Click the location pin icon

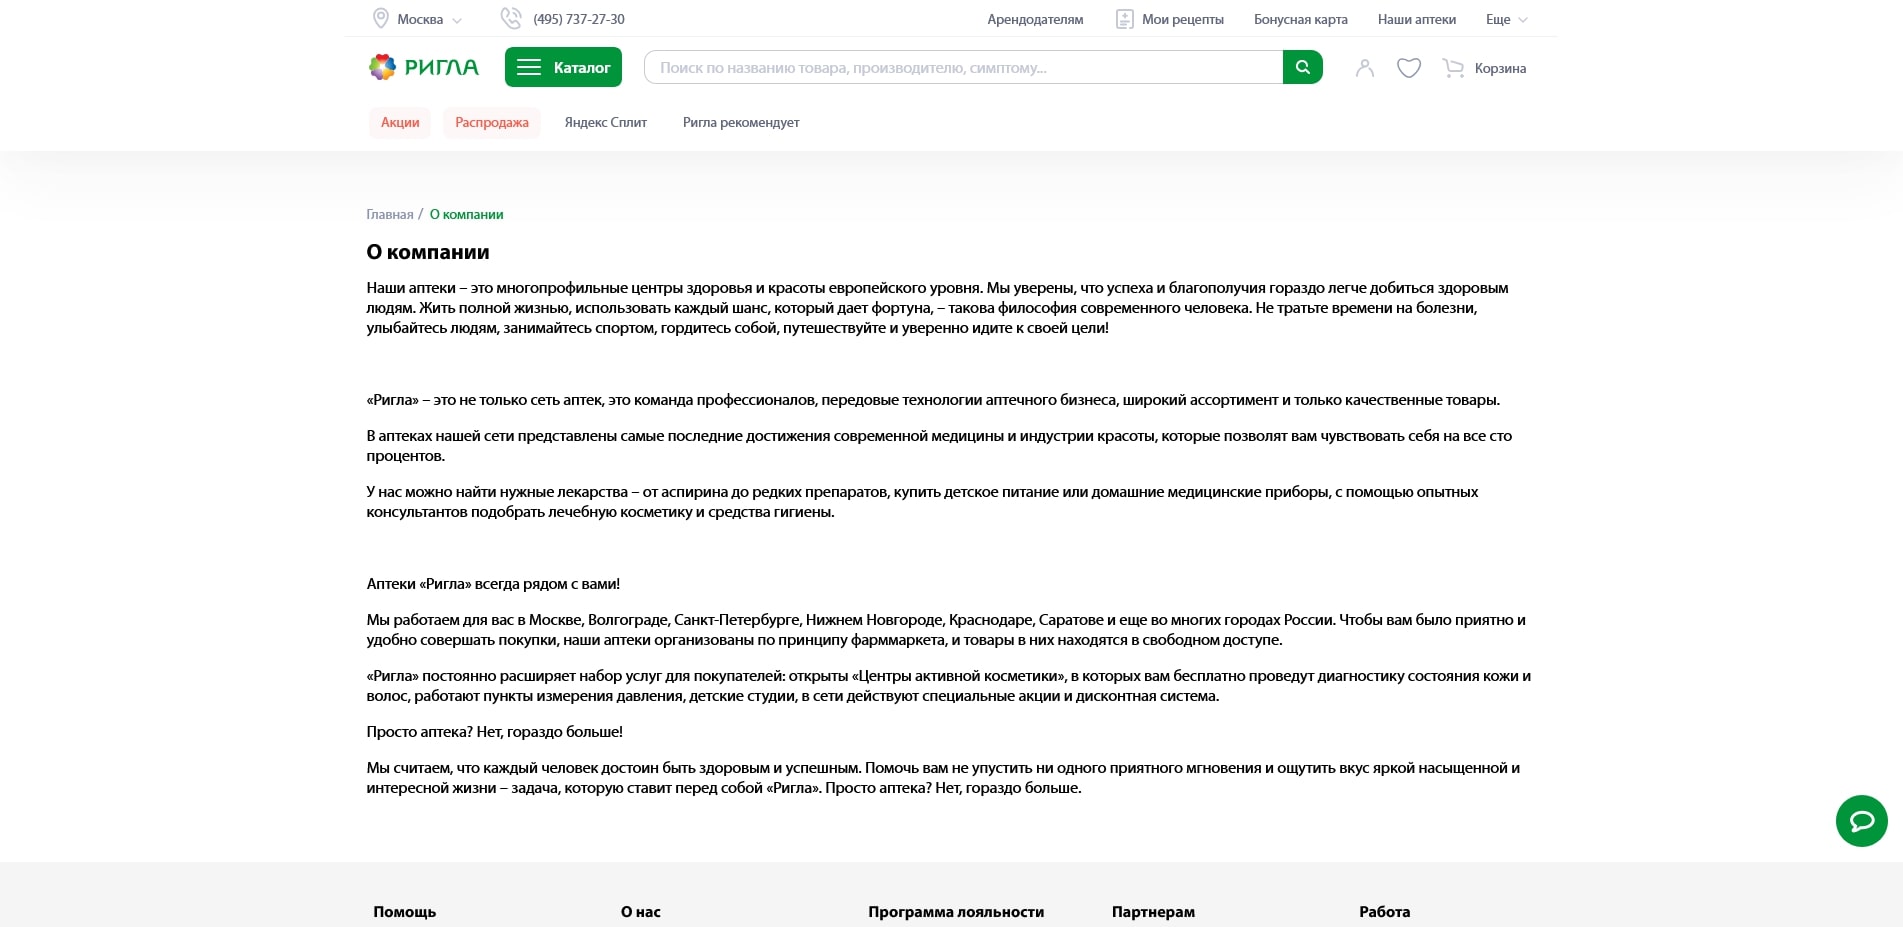[381, 19]
